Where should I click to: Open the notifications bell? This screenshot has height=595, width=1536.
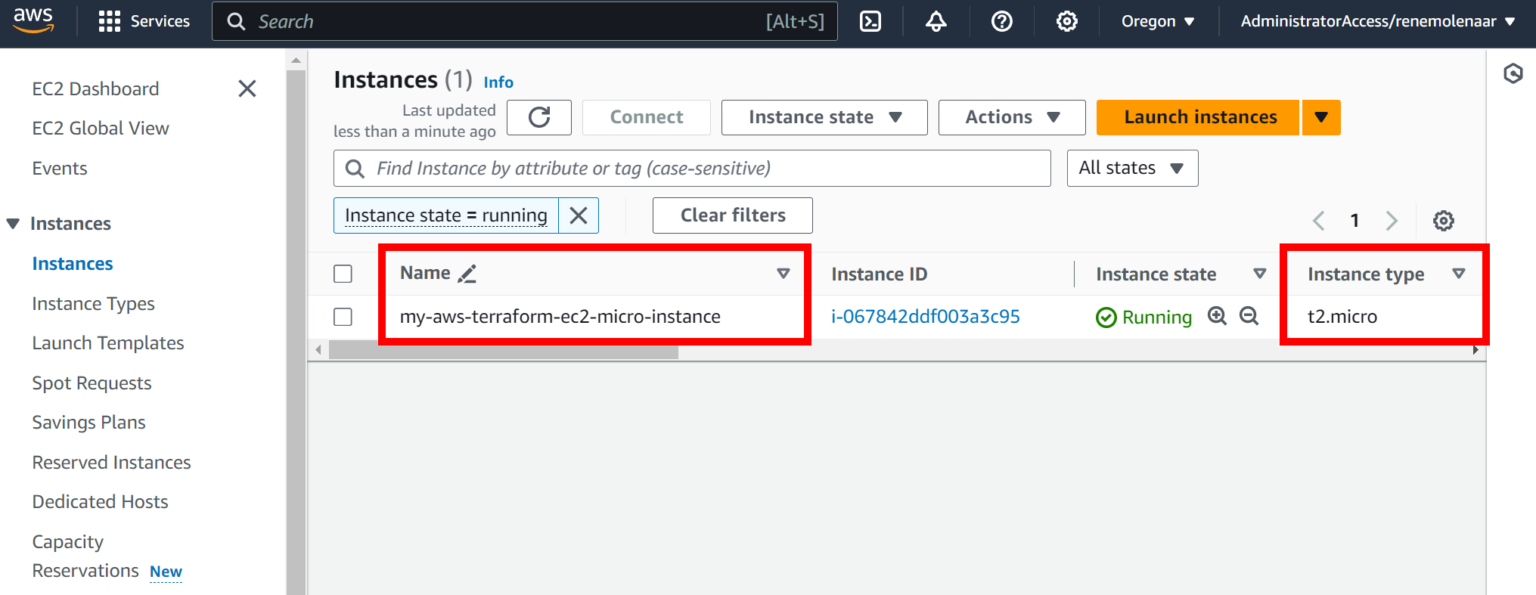pos(935,20)
